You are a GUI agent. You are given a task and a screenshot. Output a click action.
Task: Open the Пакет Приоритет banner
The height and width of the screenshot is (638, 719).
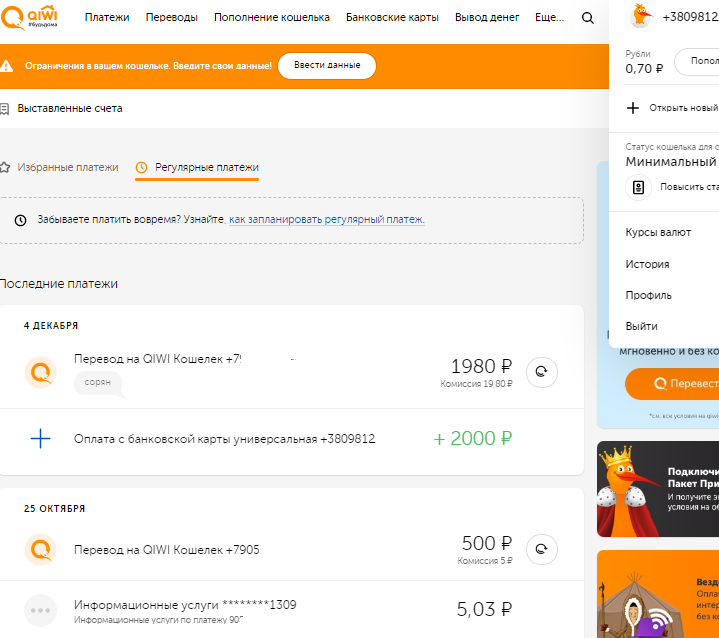(658, 489)
